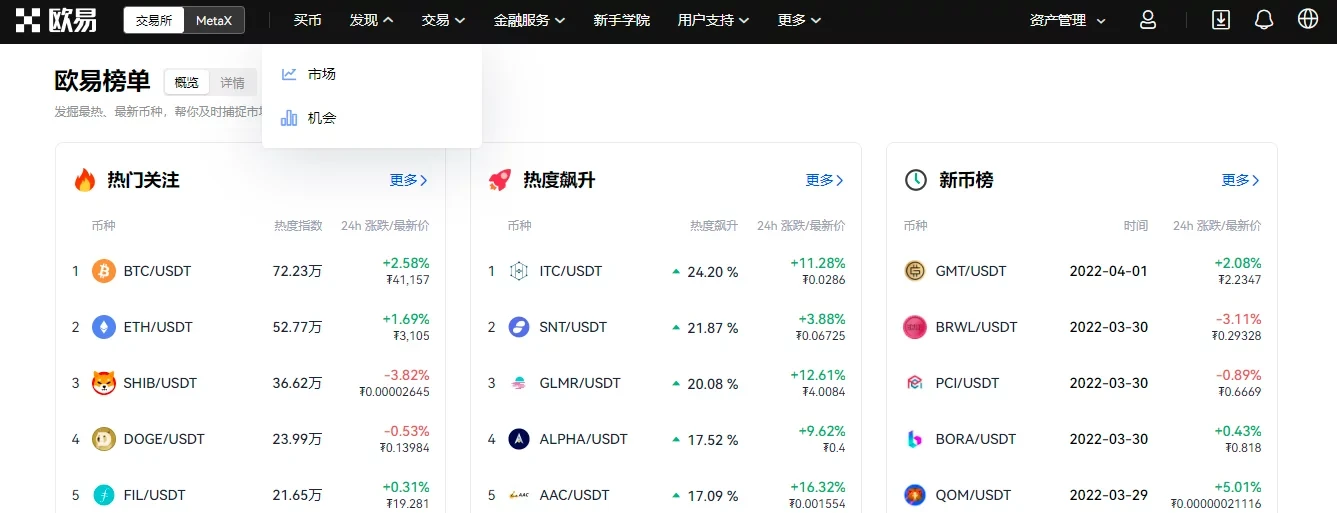Click the rocket icon by 热度飙升

pyautogui.click(x=500, y=180)
